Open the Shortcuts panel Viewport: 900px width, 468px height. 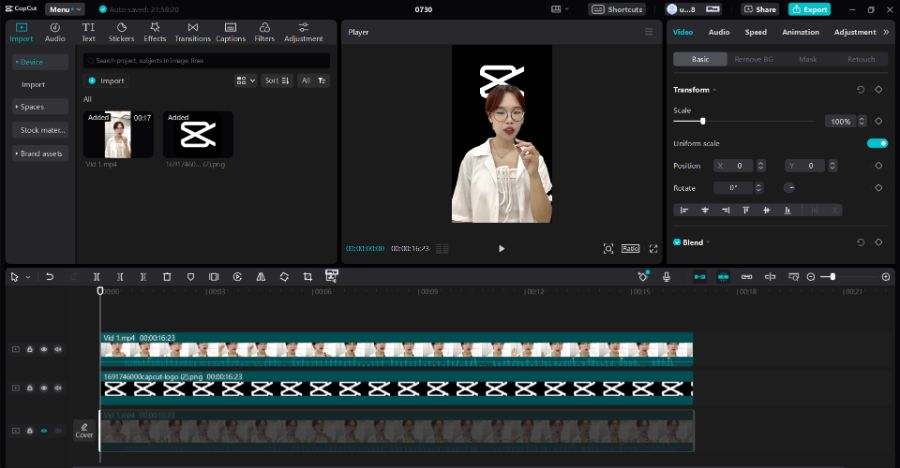[618, 9]
